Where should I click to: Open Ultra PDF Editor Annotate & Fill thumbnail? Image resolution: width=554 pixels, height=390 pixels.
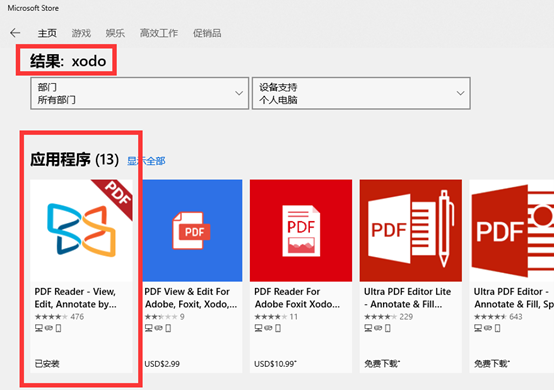click(x=512, y=230)
